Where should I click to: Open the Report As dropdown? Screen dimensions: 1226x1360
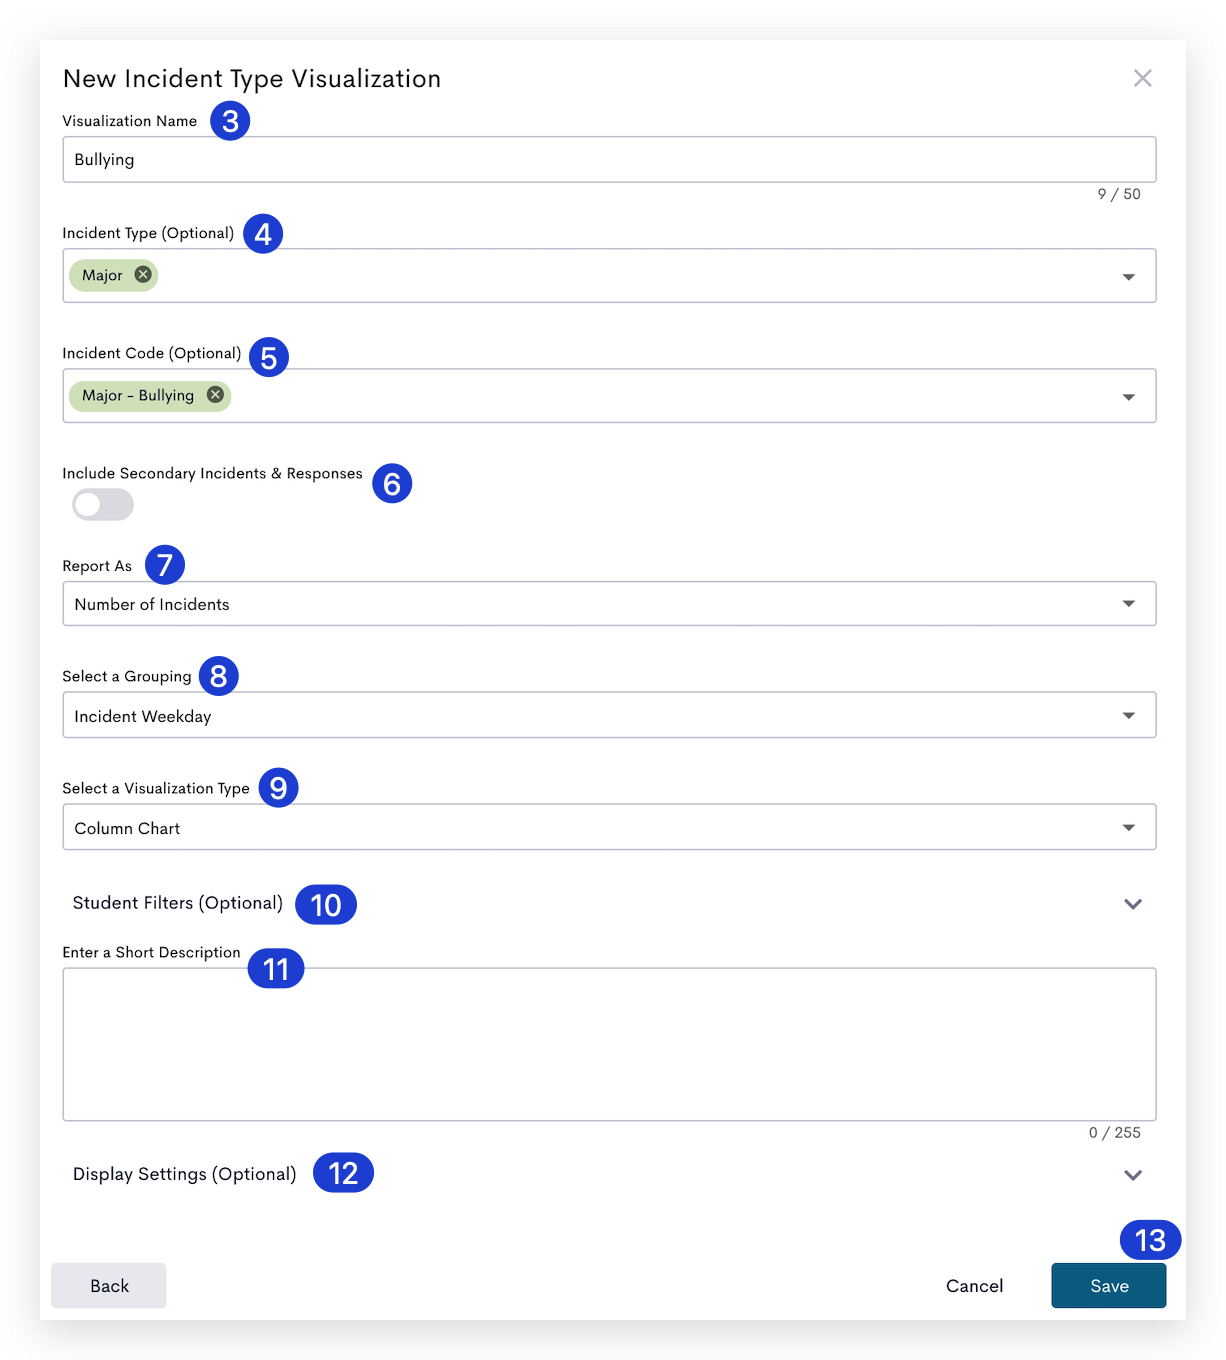609,604
